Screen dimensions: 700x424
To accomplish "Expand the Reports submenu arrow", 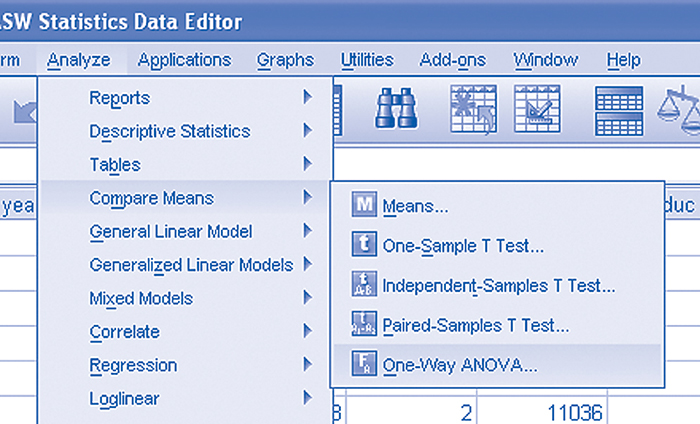I will (308, 98).
